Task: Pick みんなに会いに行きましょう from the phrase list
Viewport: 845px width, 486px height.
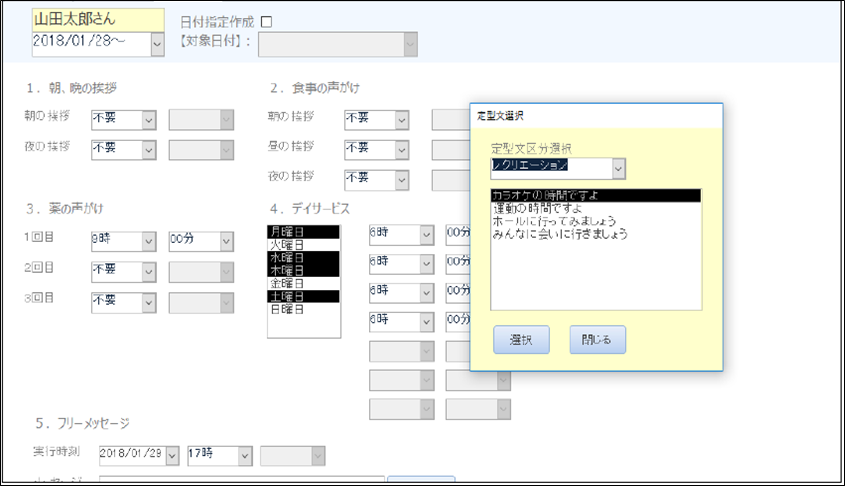Action: point(559,234)
